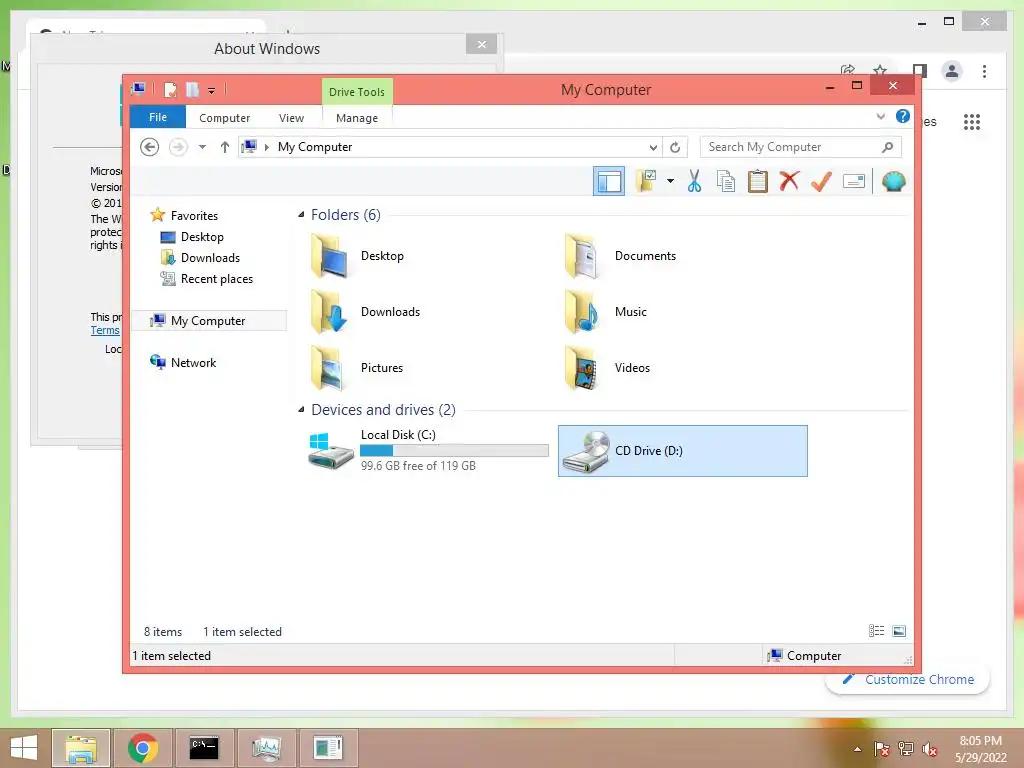Show hidden tray icons arrow

857,749
